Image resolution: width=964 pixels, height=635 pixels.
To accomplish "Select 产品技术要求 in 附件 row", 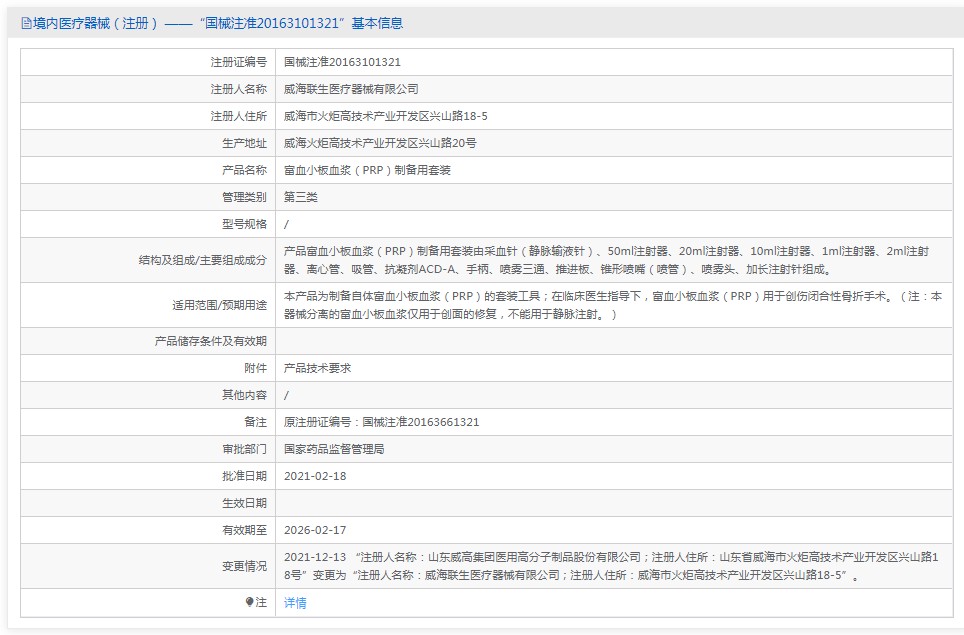I will pos(317,368).
